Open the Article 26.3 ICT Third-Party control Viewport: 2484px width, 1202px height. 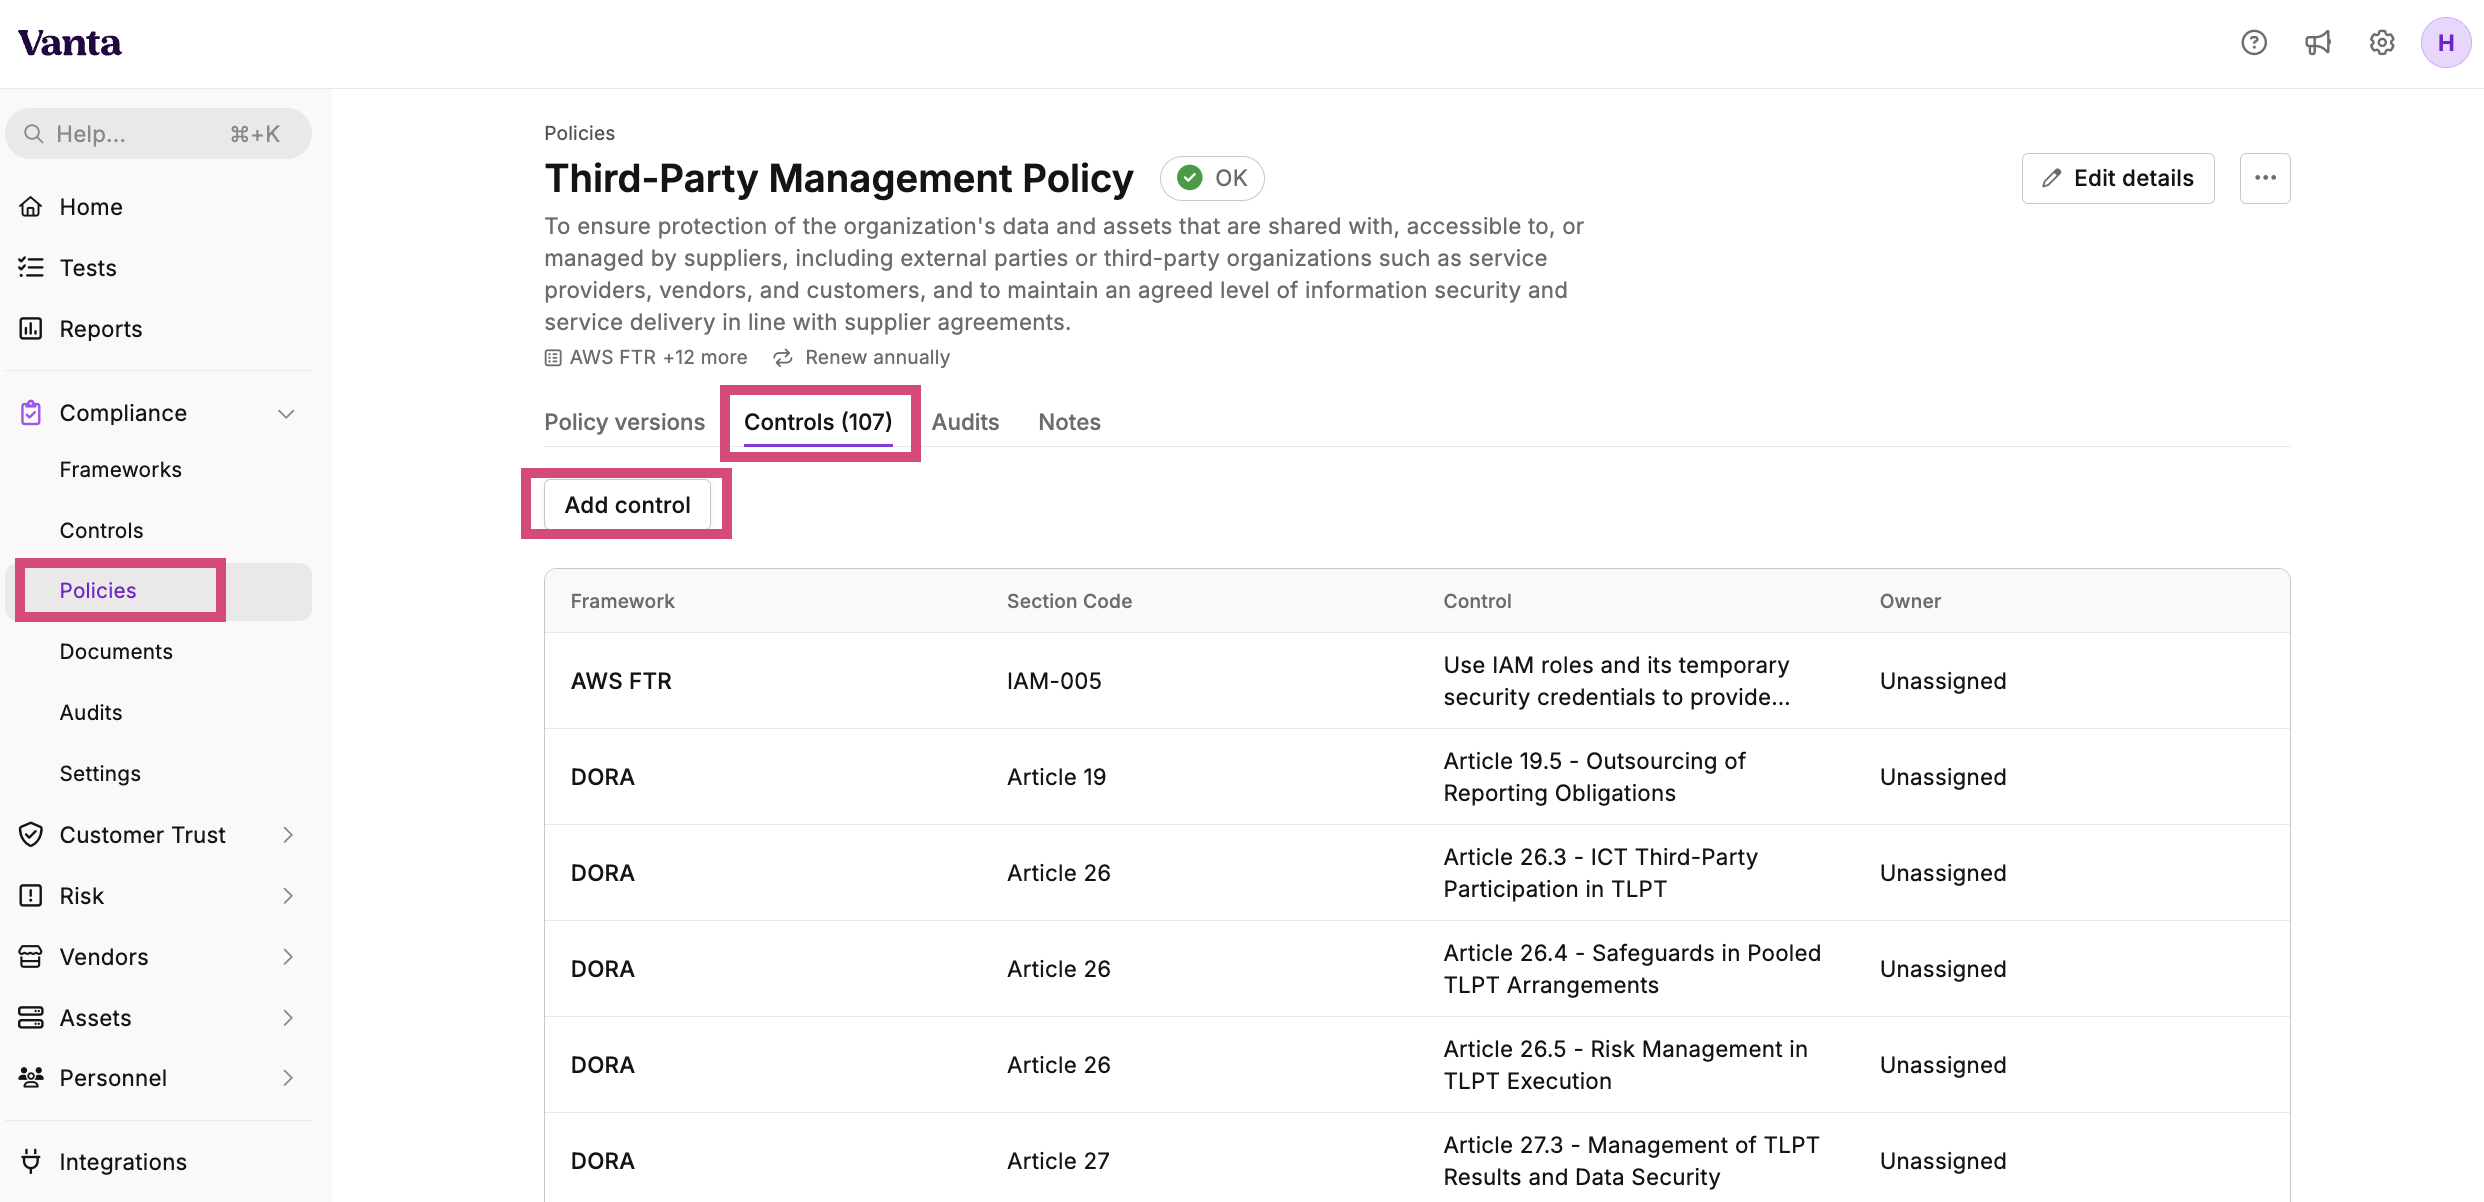[x=1600, y=873]
